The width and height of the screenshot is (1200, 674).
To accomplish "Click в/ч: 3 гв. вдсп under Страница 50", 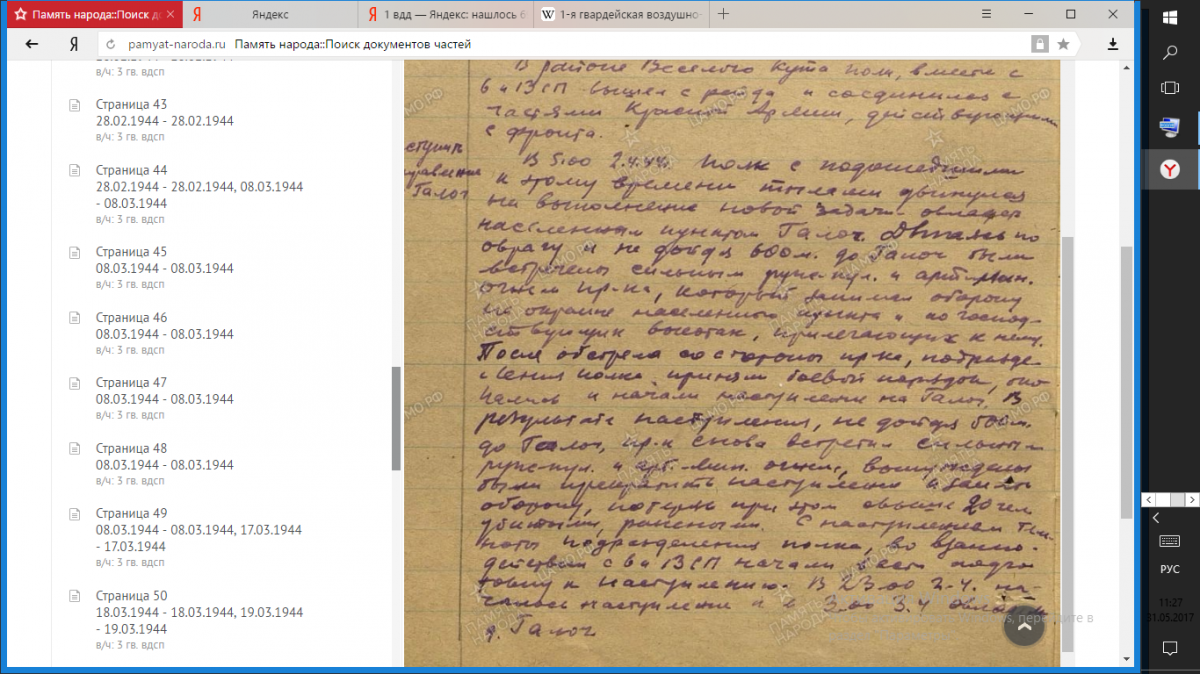I will (x=130, y=646).
